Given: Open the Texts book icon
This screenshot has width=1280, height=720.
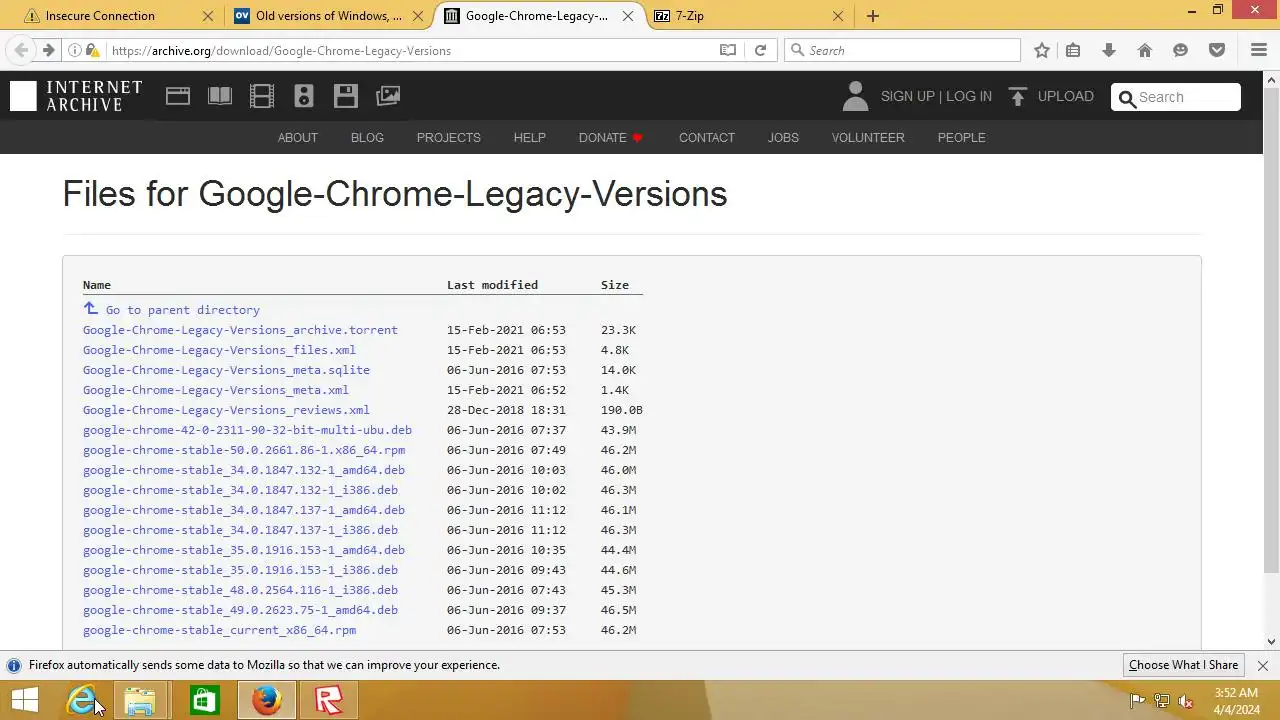Looking at the screenshot, I should click(x=220, y=96).
